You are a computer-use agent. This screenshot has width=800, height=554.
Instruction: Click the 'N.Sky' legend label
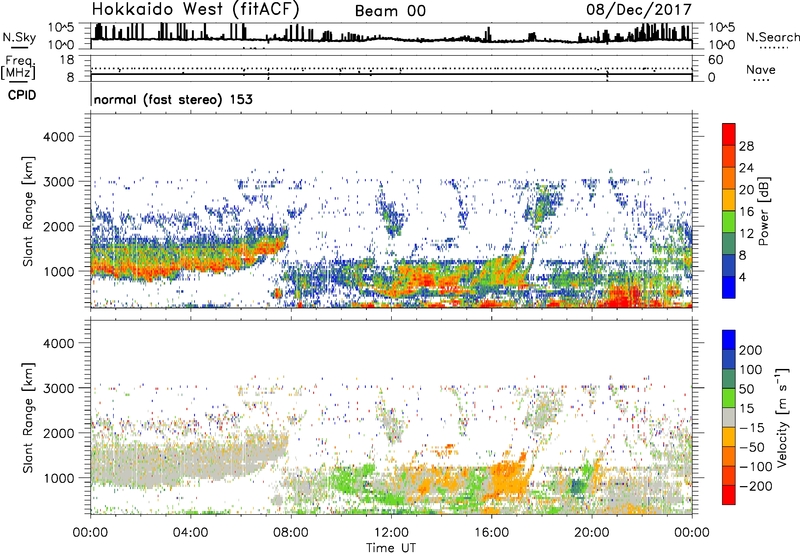point(19,37)
